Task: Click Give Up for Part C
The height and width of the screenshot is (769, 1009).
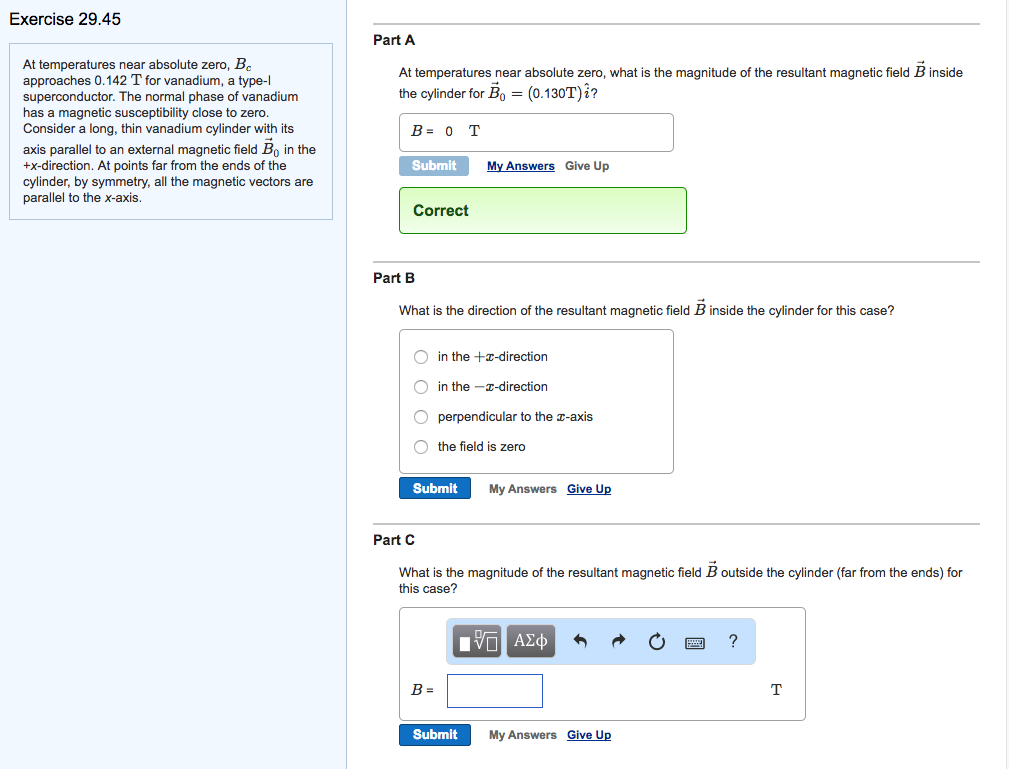Action: click(x=588, y=734)
